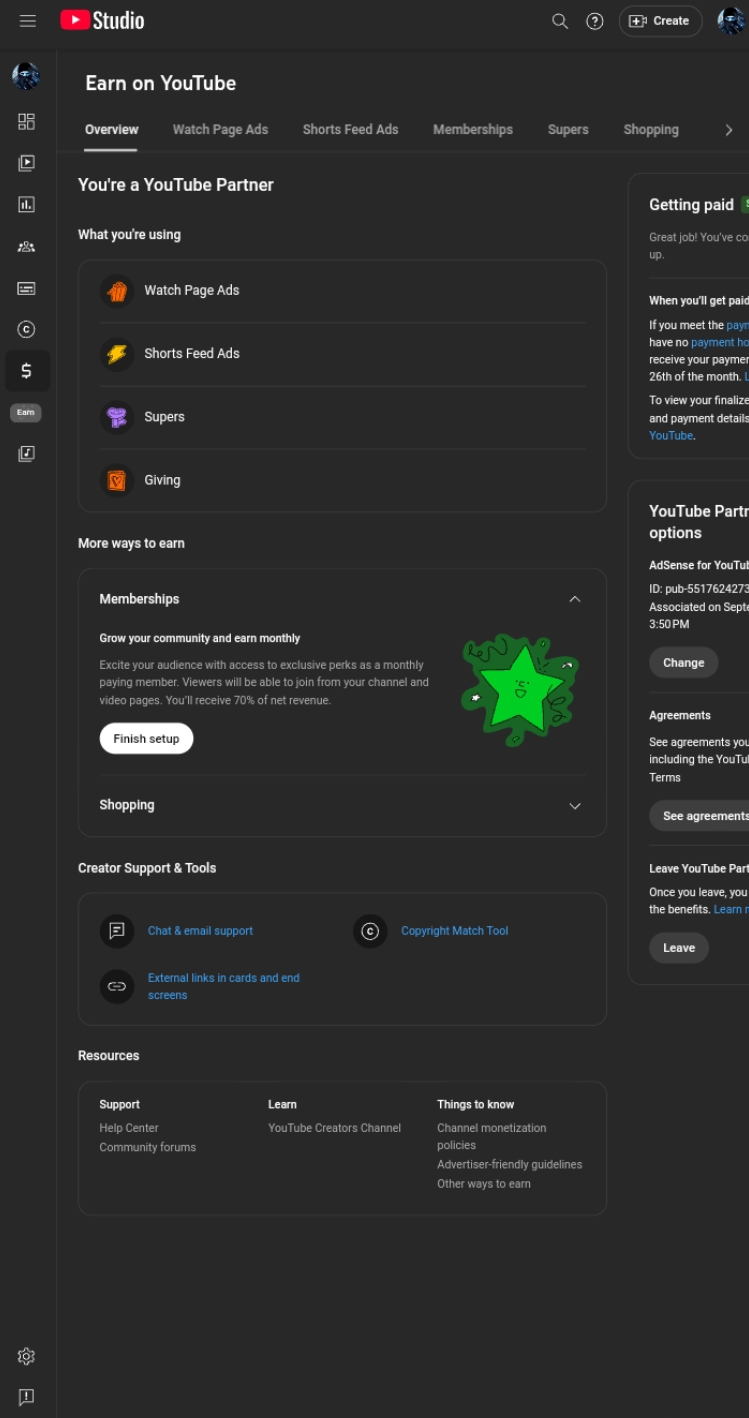
Task: Select the Overview tab
Action: 111,130
